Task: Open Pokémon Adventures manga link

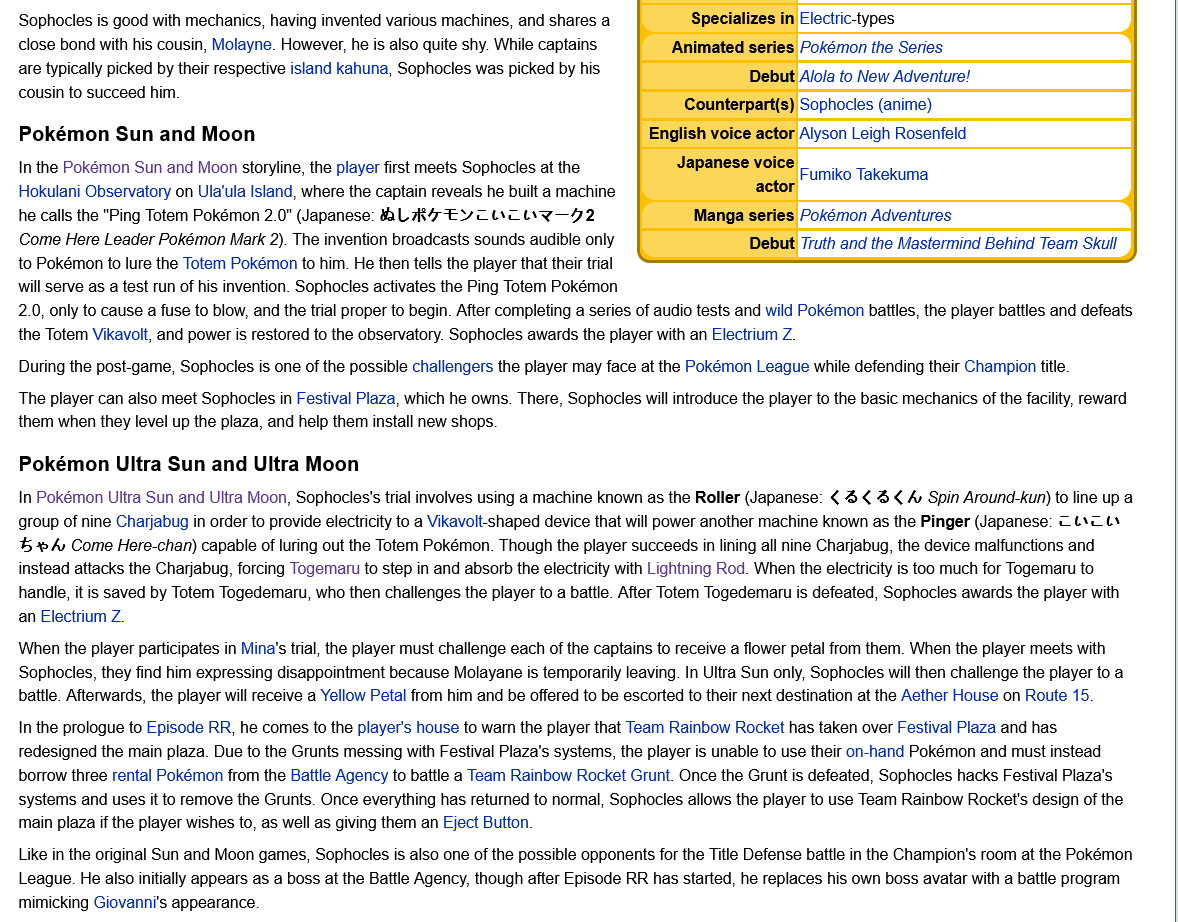Action: coord(875,216)
